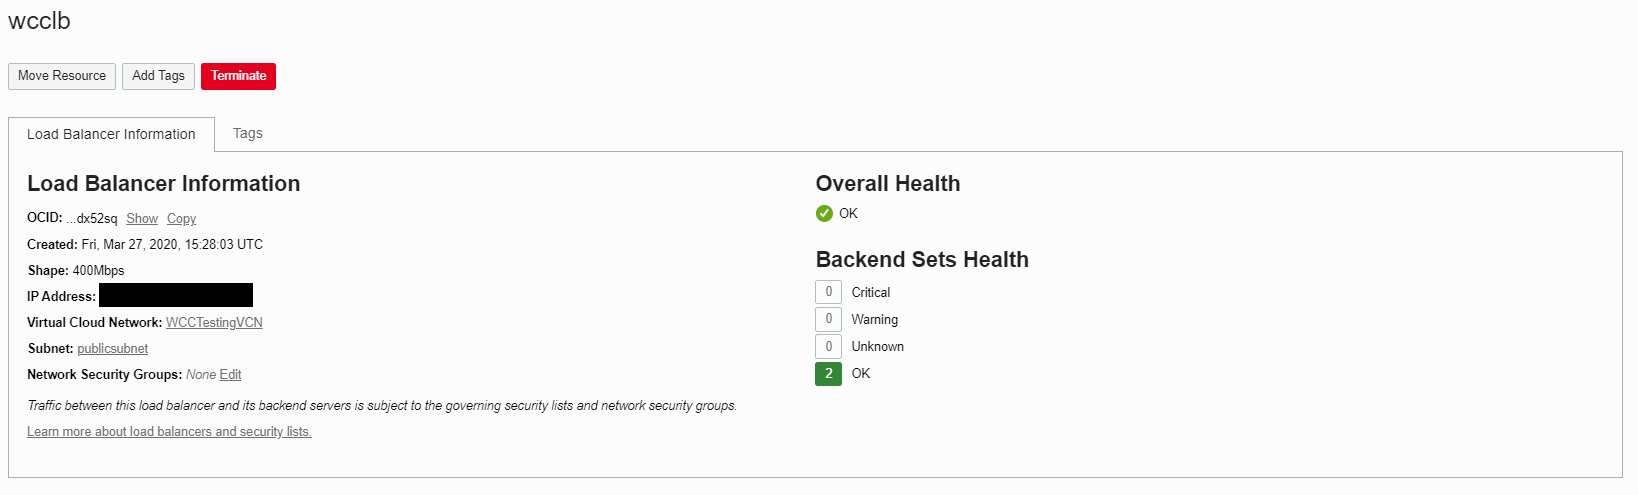
Task: Open the WCCTestingVCN network link
Action: click(x=214, y=322)
